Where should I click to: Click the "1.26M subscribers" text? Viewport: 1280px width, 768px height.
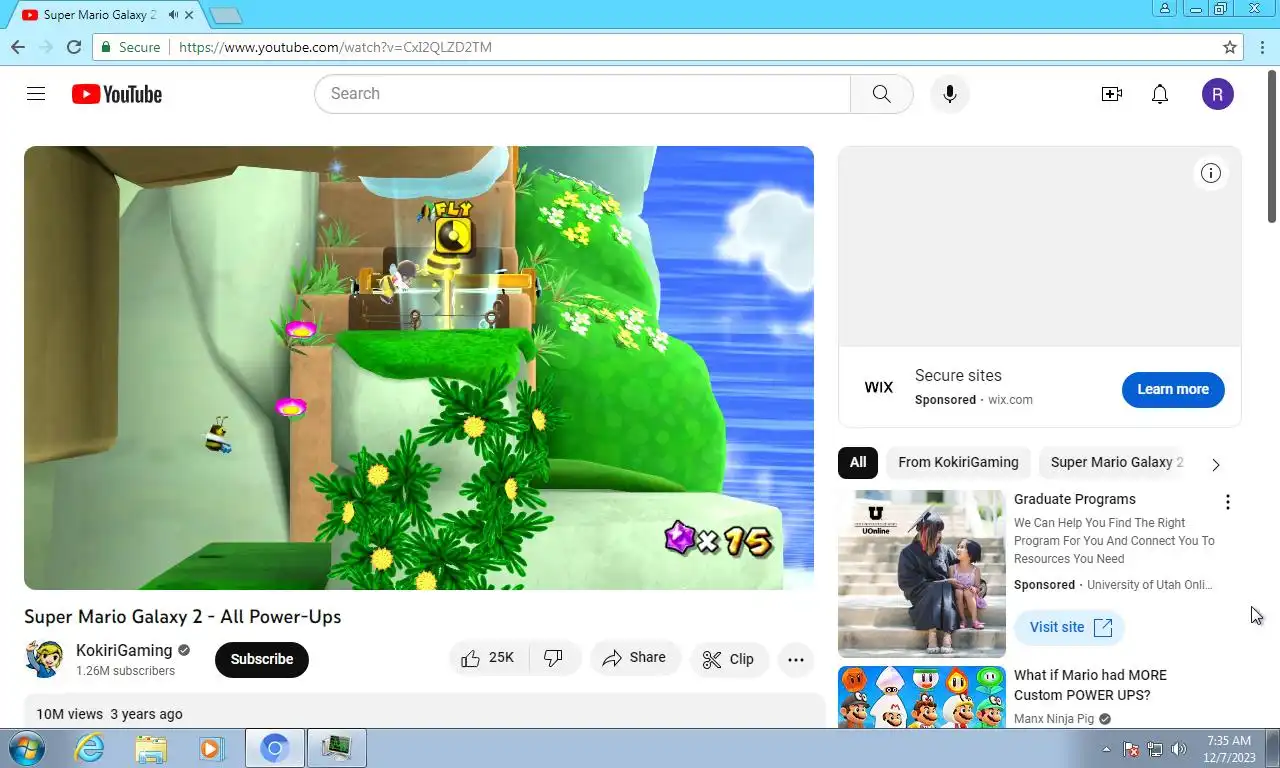[x=125, y=671]
